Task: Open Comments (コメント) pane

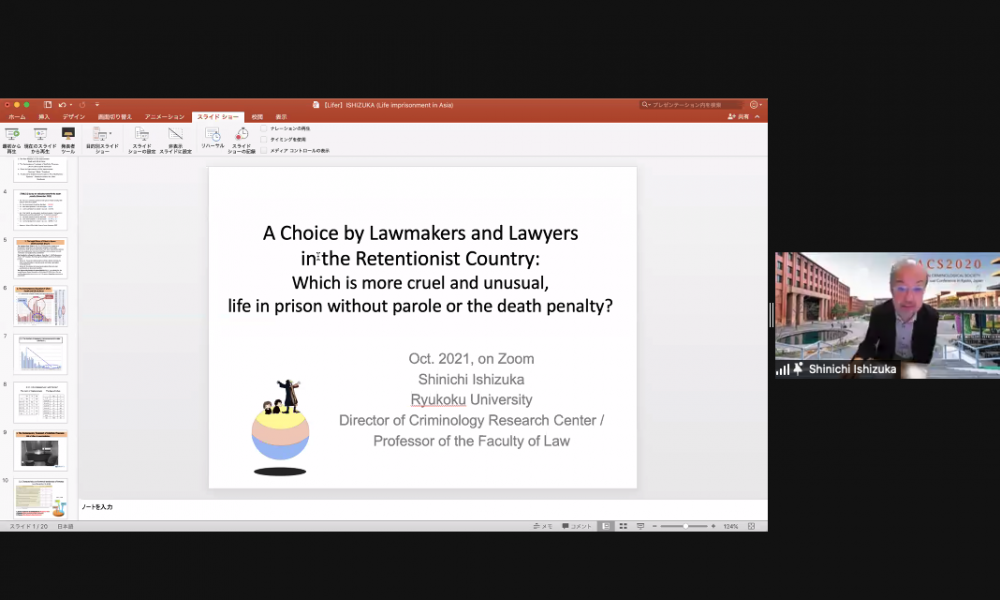Action: [577, 527]
